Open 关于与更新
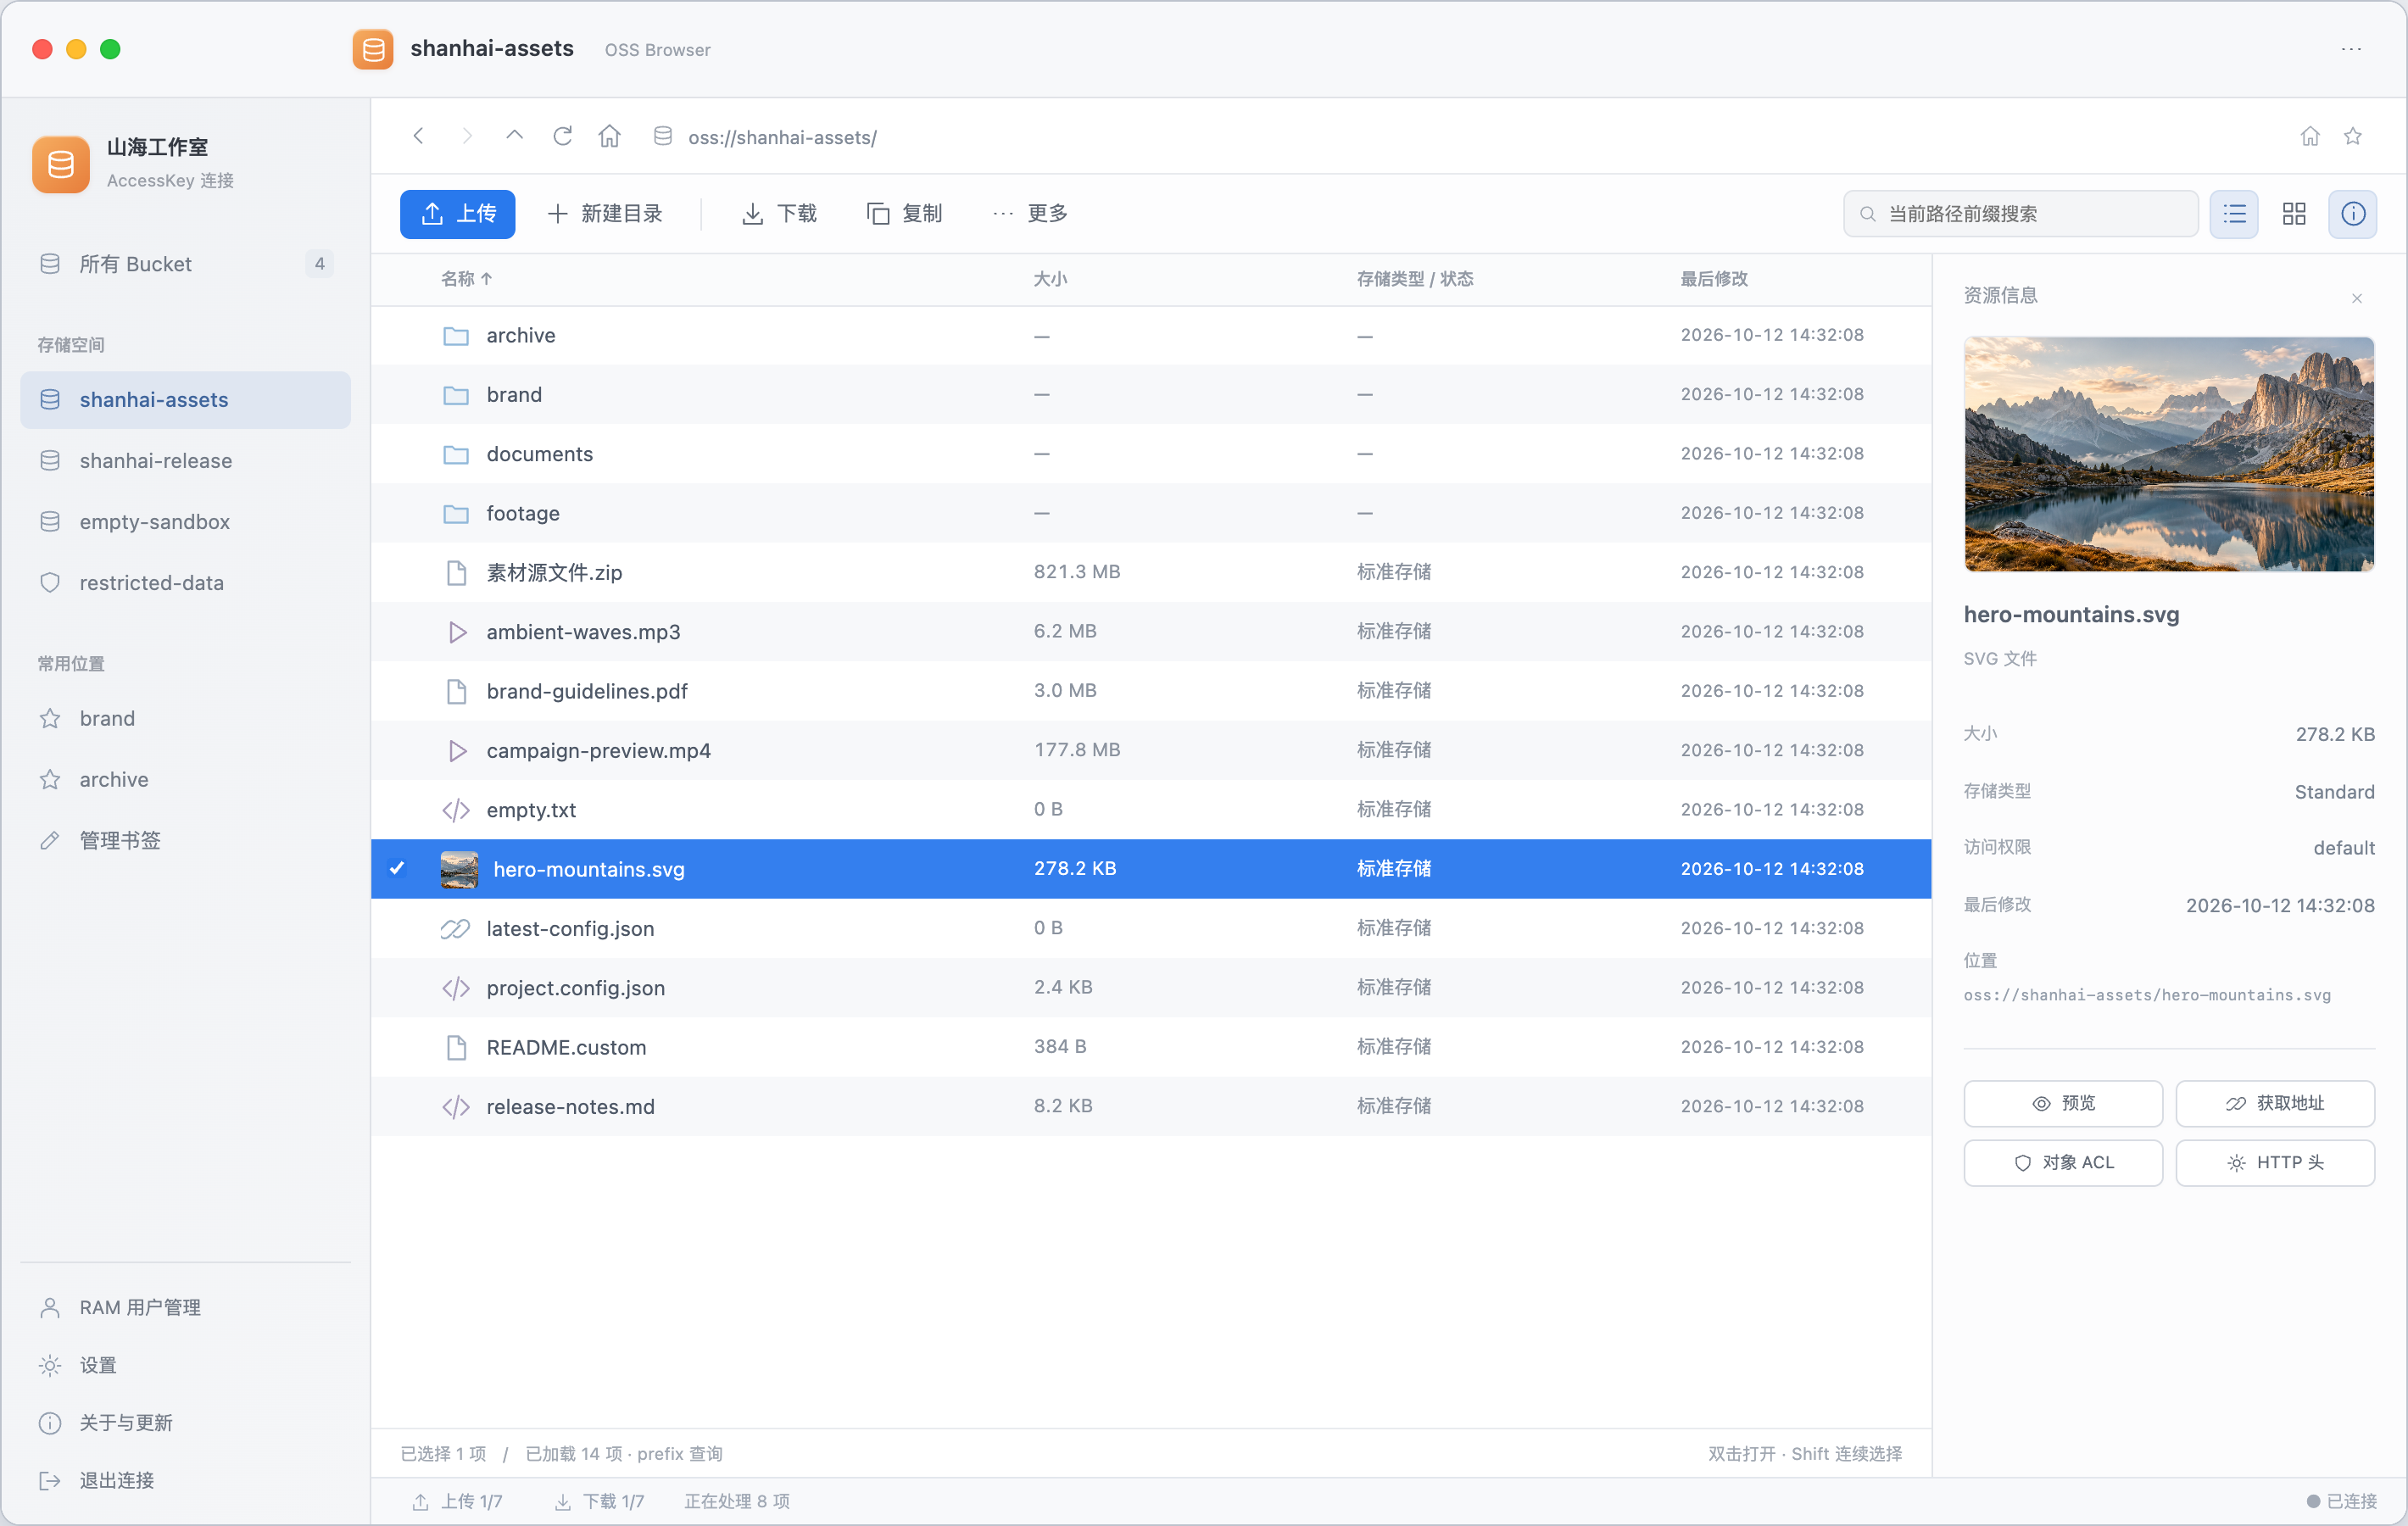Screen dimensions: 2408x1526 185,1423
